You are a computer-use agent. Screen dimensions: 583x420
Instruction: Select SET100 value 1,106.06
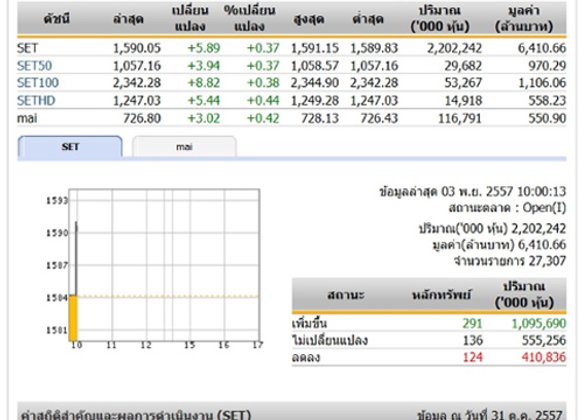[x=542, y=83]
